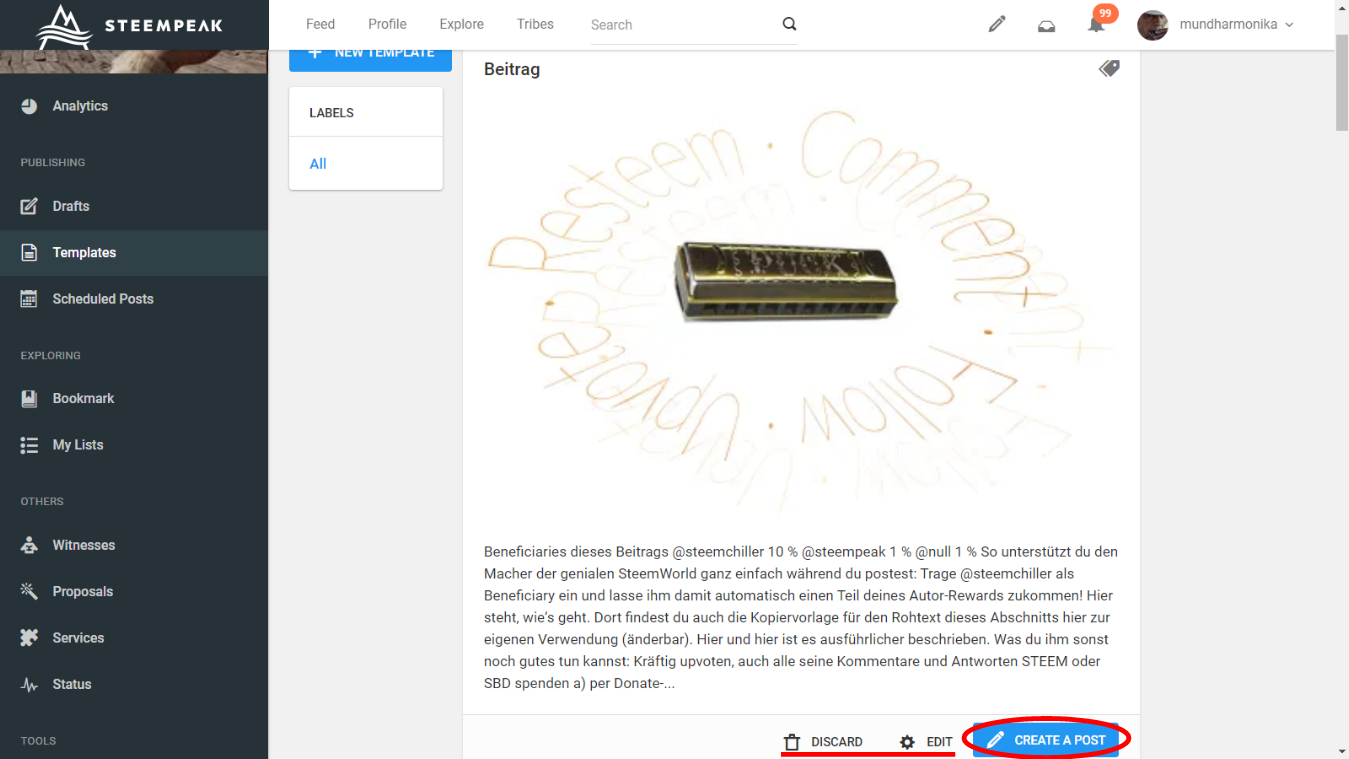The height and width of the screenshot is (759, 1349).
Task: Open the wallet tray icon in header
Action: [1046, 25]
